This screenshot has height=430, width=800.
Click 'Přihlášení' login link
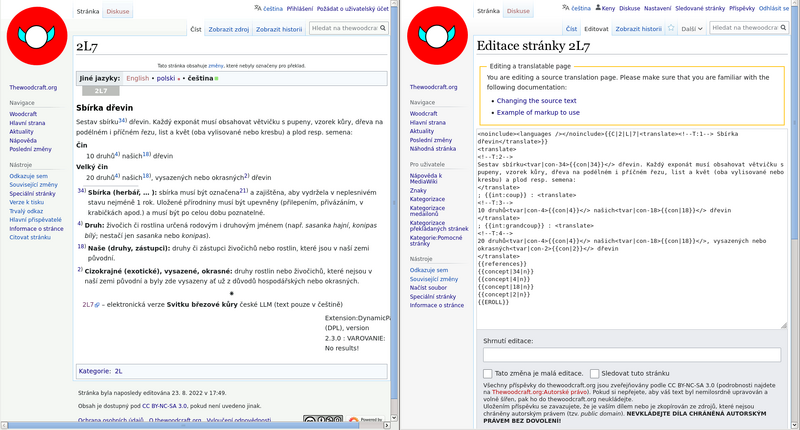(x=300, y=9)
